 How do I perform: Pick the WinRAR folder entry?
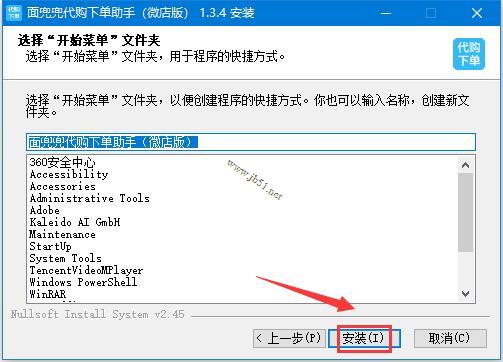pyautogui.click(x=48, y=294)
